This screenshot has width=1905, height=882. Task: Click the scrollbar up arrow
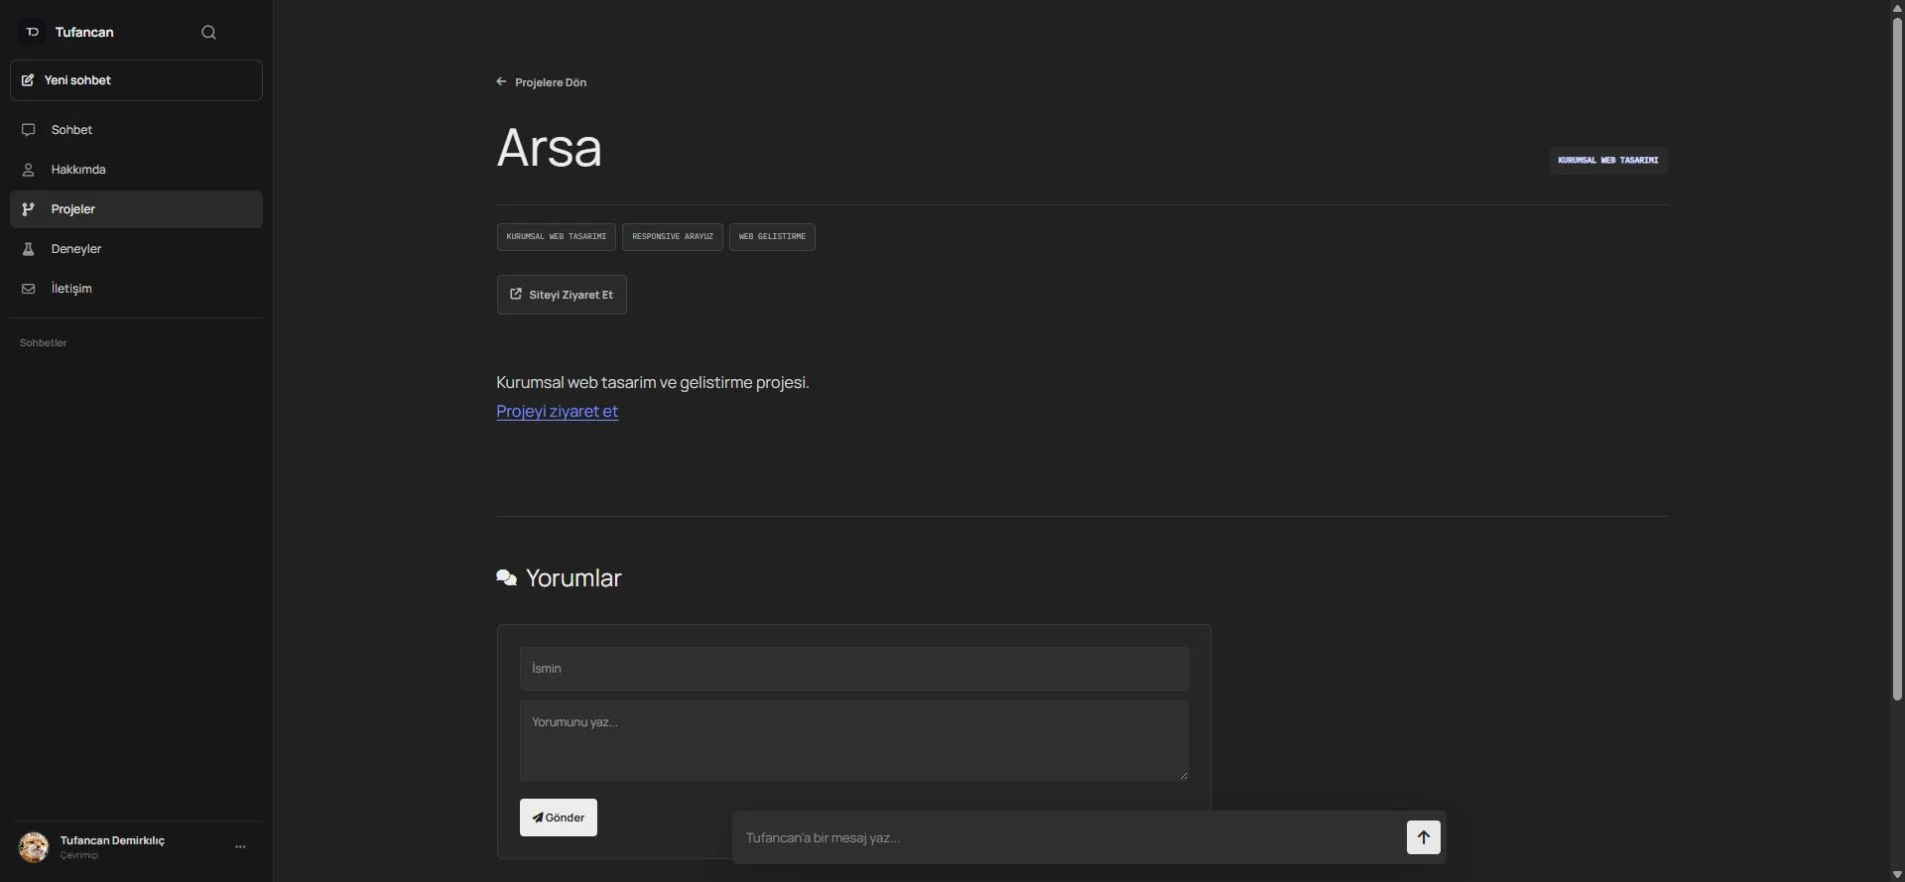point(1897,8)
